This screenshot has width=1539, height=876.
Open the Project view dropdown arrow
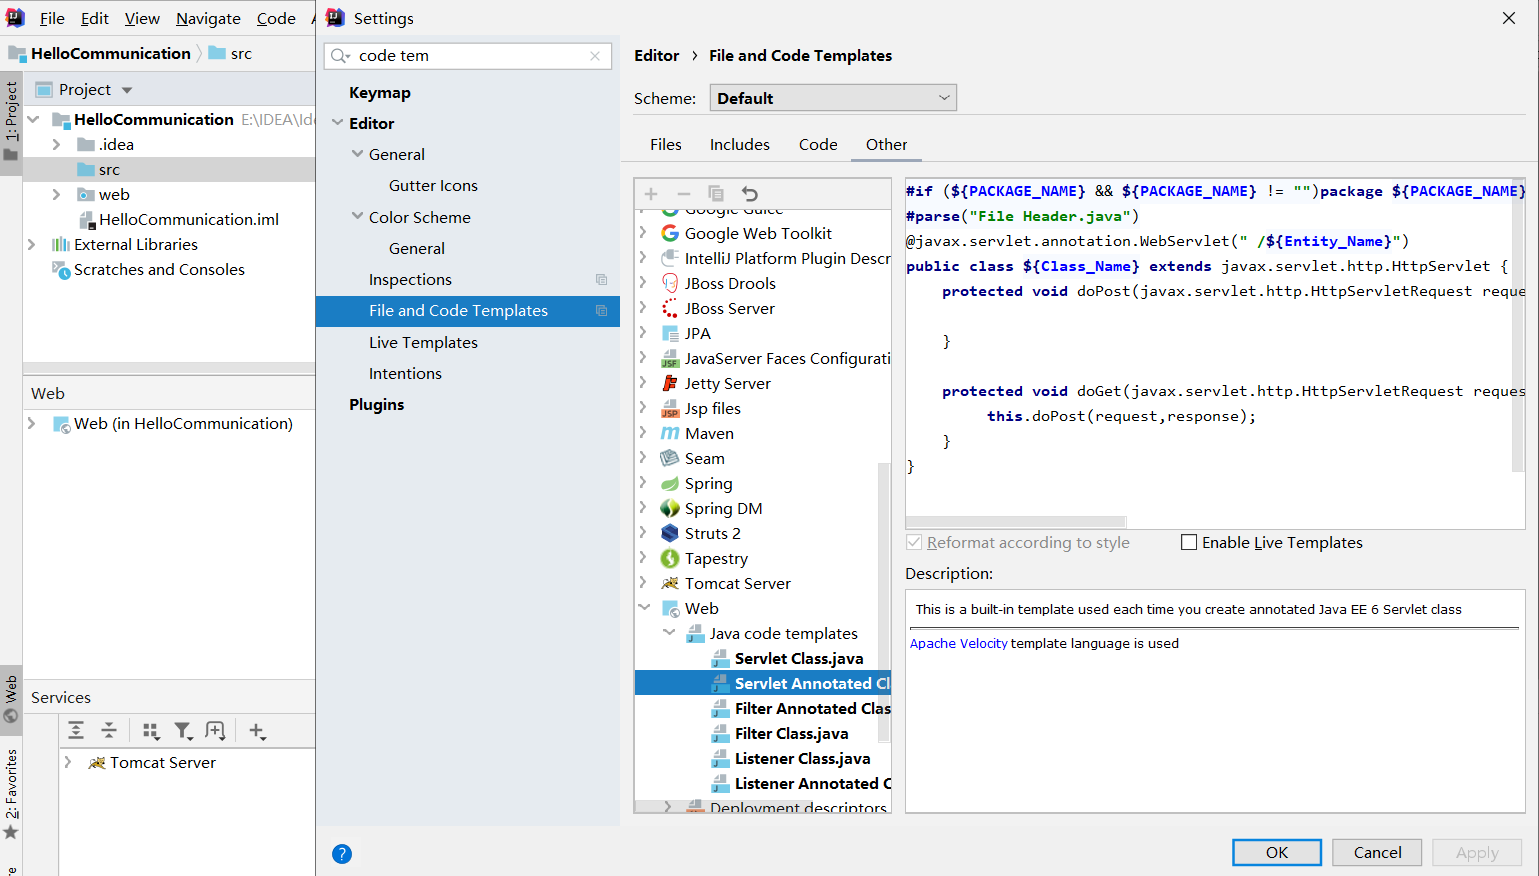coord(127,90)
